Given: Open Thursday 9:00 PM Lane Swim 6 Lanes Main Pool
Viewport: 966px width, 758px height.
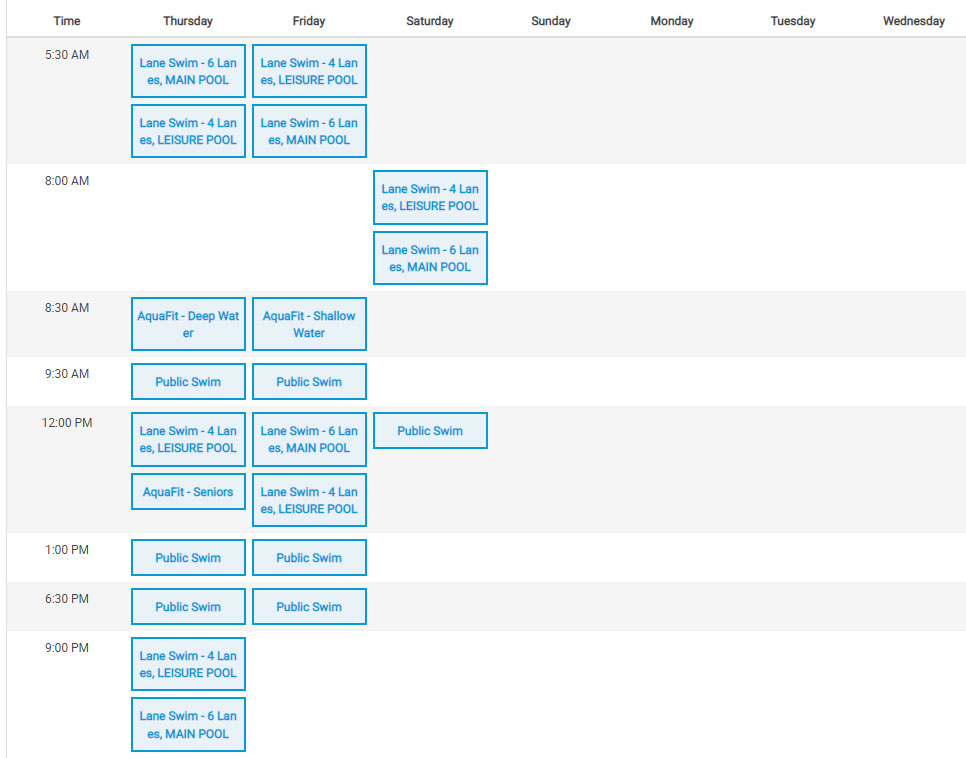Looking at the screenshot, I should [x=188, y=725].
